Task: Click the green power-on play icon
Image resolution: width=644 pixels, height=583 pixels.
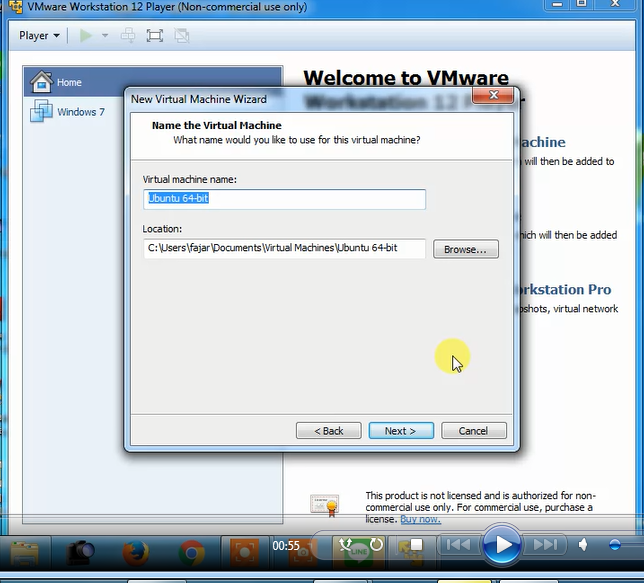Action: (x=85, y=36)
